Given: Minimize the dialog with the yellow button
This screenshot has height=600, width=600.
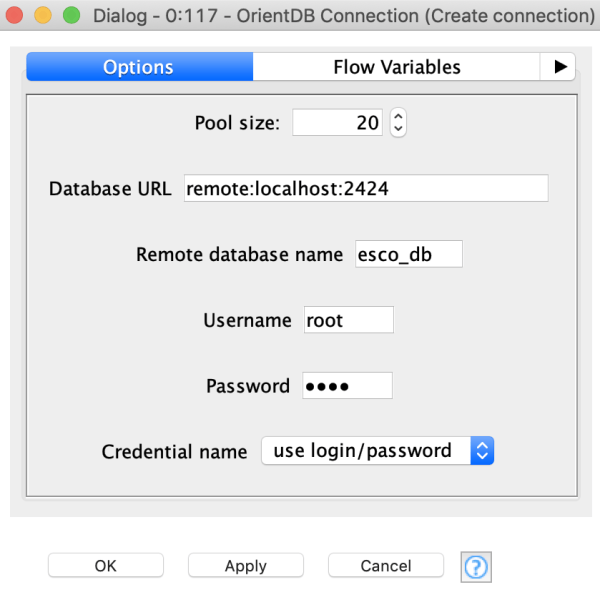Looking at the screenshot, I should [43, 15].
